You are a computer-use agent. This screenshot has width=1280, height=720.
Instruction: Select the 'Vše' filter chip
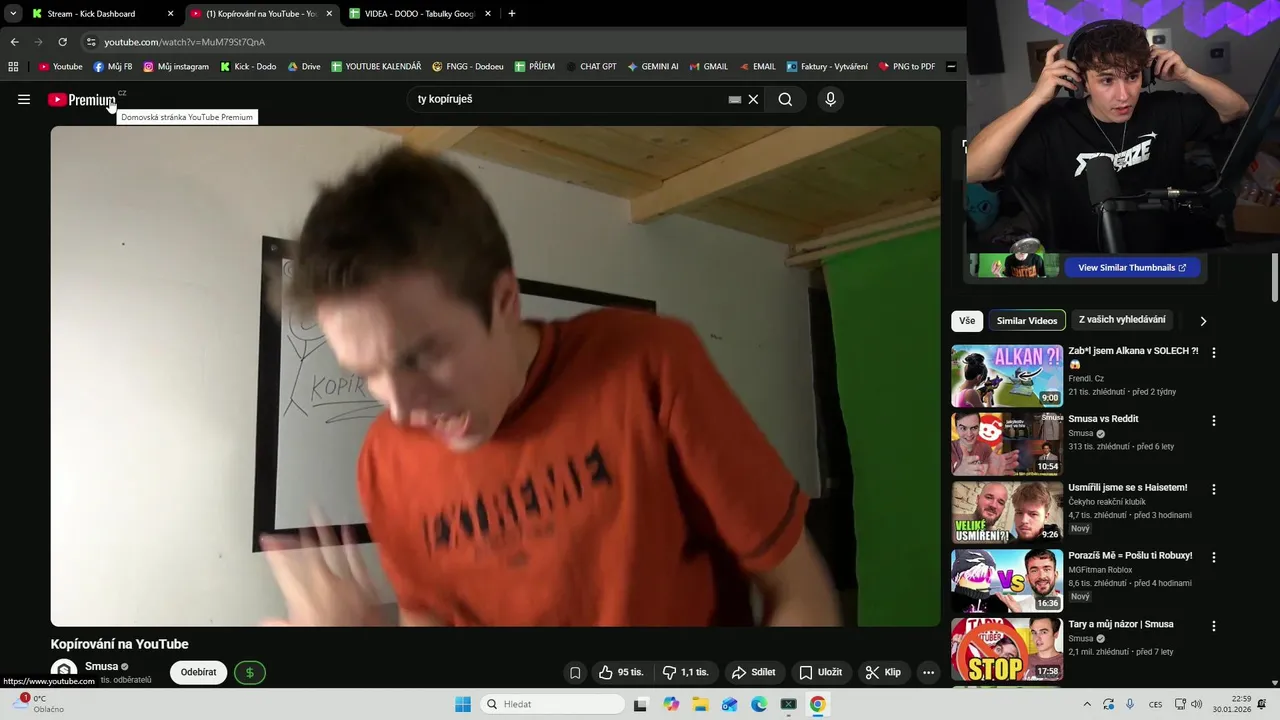967,321
